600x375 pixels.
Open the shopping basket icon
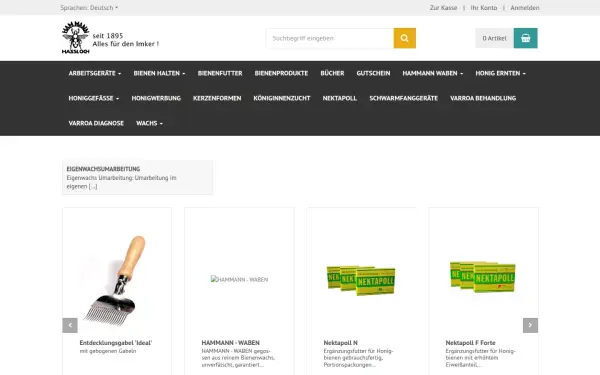(x=525, y=38)
